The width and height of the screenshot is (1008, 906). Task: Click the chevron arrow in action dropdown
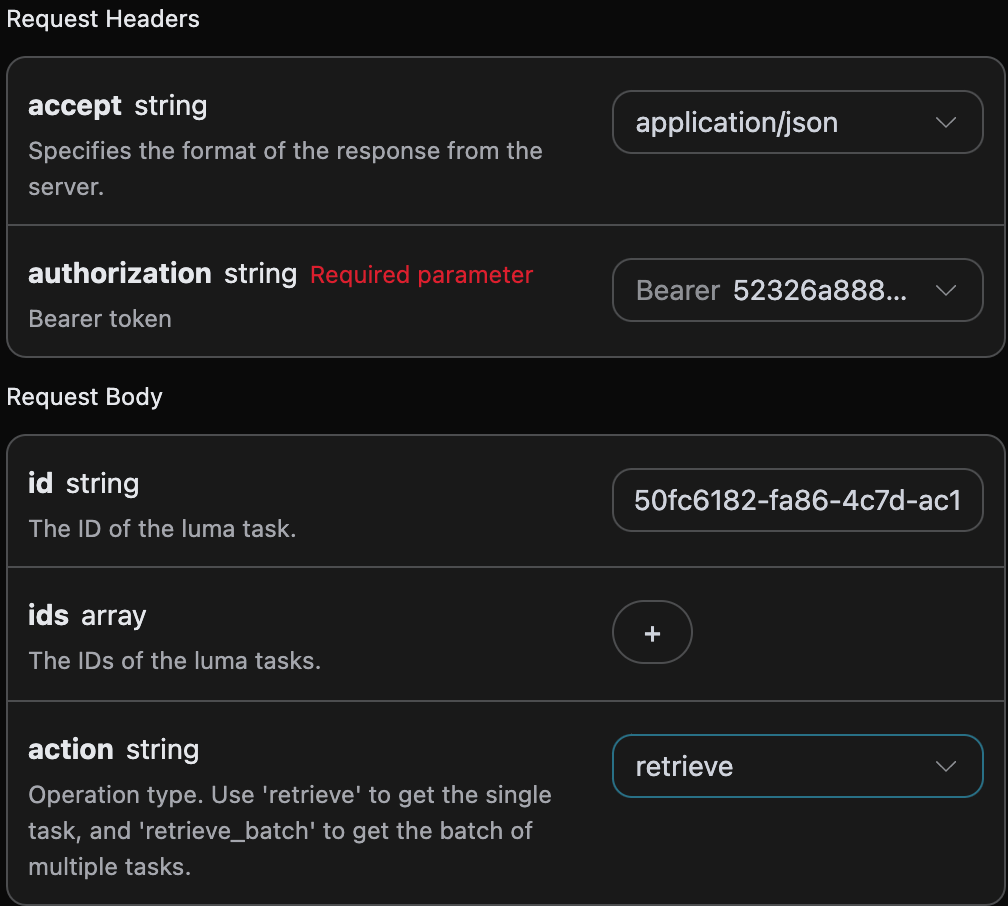[945, 767]
